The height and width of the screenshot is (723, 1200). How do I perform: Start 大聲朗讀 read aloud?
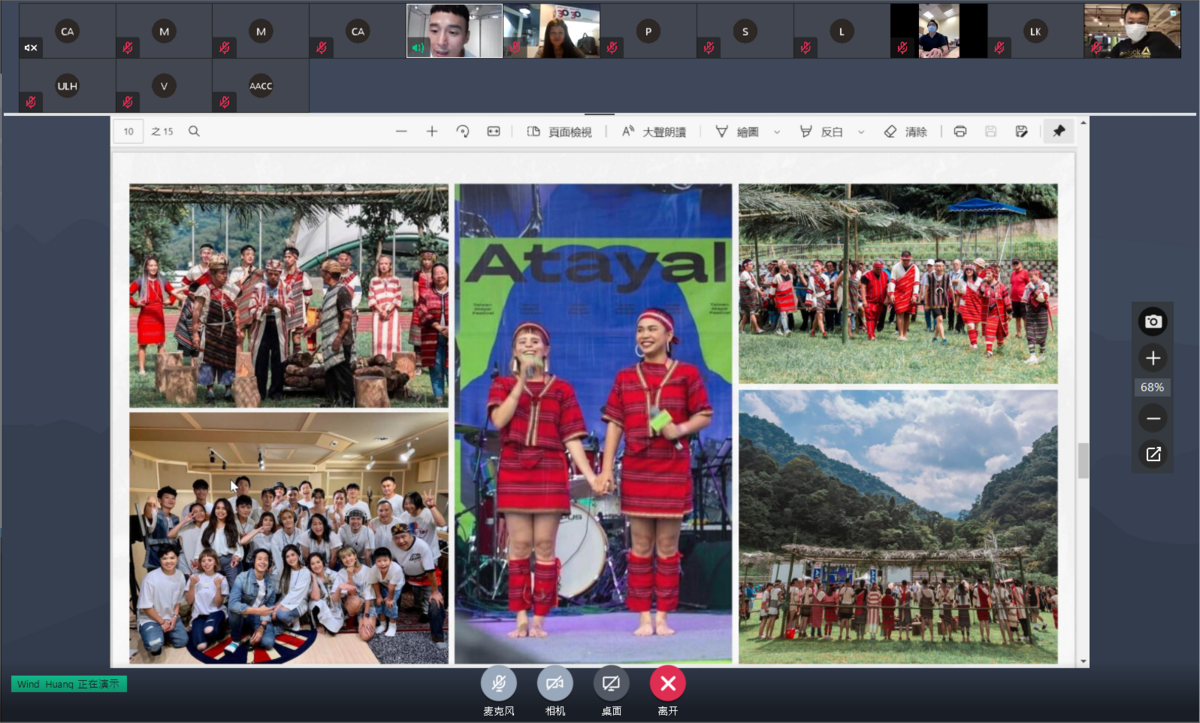tap(653, 131)
